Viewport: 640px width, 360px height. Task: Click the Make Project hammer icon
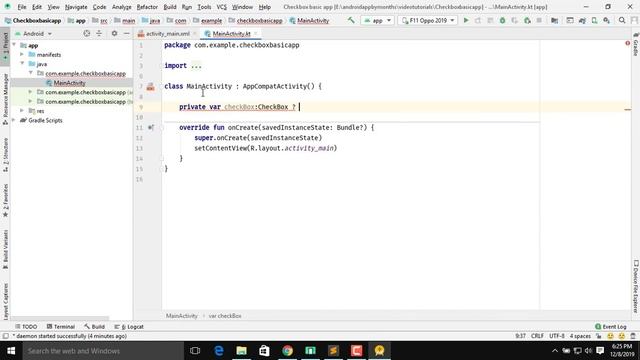351,20
